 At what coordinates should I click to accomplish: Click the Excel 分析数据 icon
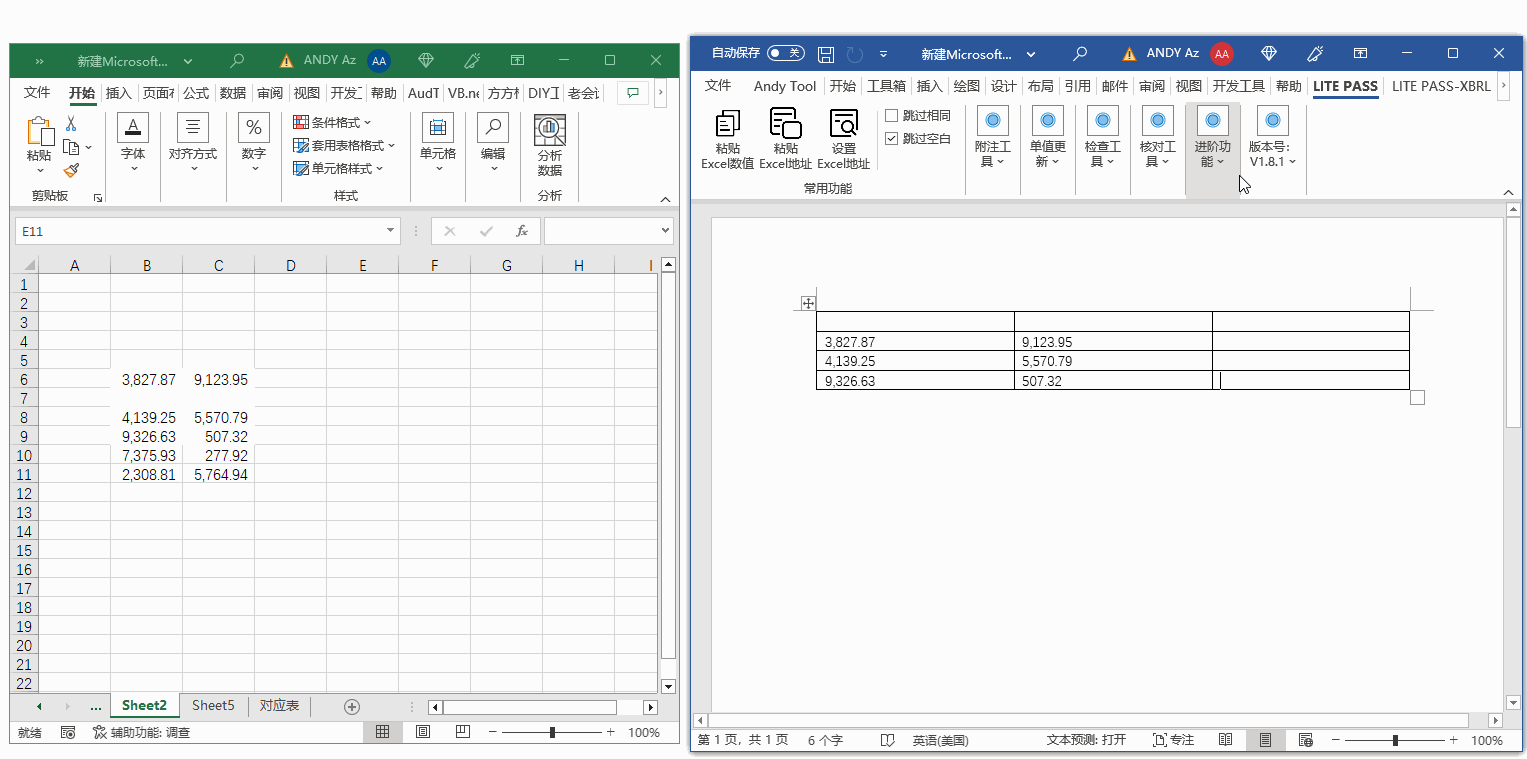(x=549, y=131)
